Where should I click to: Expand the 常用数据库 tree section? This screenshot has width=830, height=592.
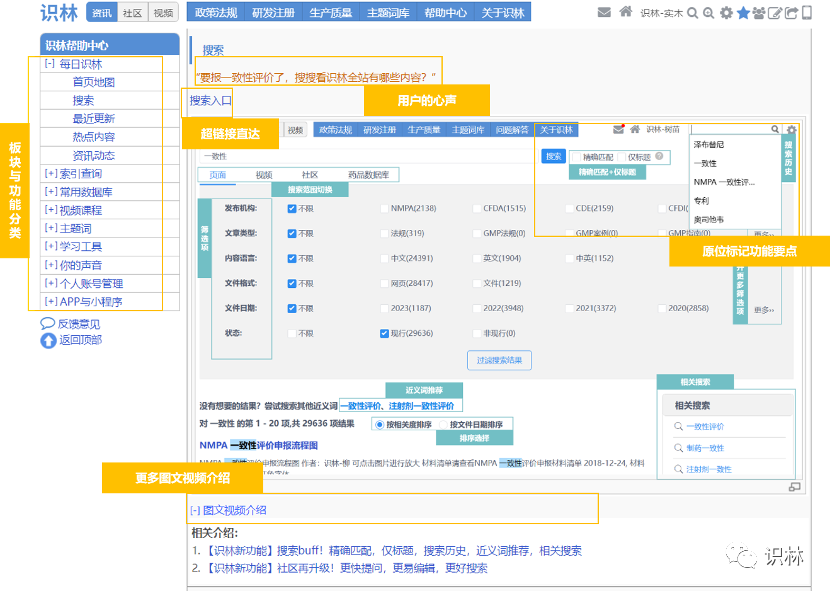coord(51,192)
